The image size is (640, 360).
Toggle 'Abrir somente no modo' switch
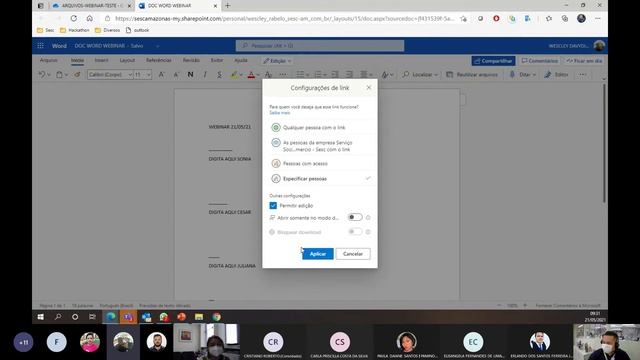click(x=355, y=217)
